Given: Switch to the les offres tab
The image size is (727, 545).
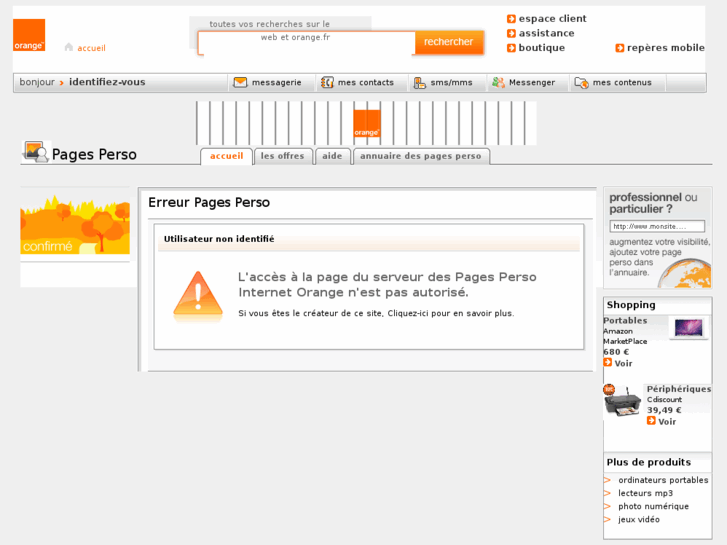Looking at the screenshot, I should coord(282,156).
